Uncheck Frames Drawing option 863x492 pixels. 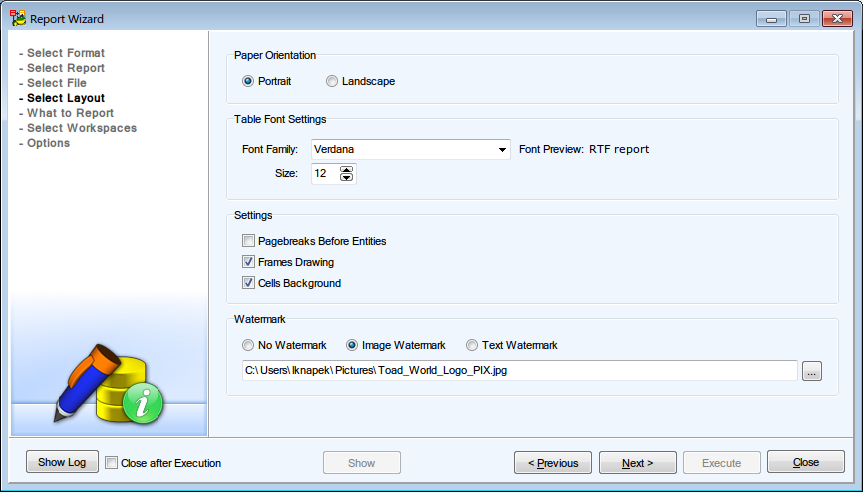point(248,262)
